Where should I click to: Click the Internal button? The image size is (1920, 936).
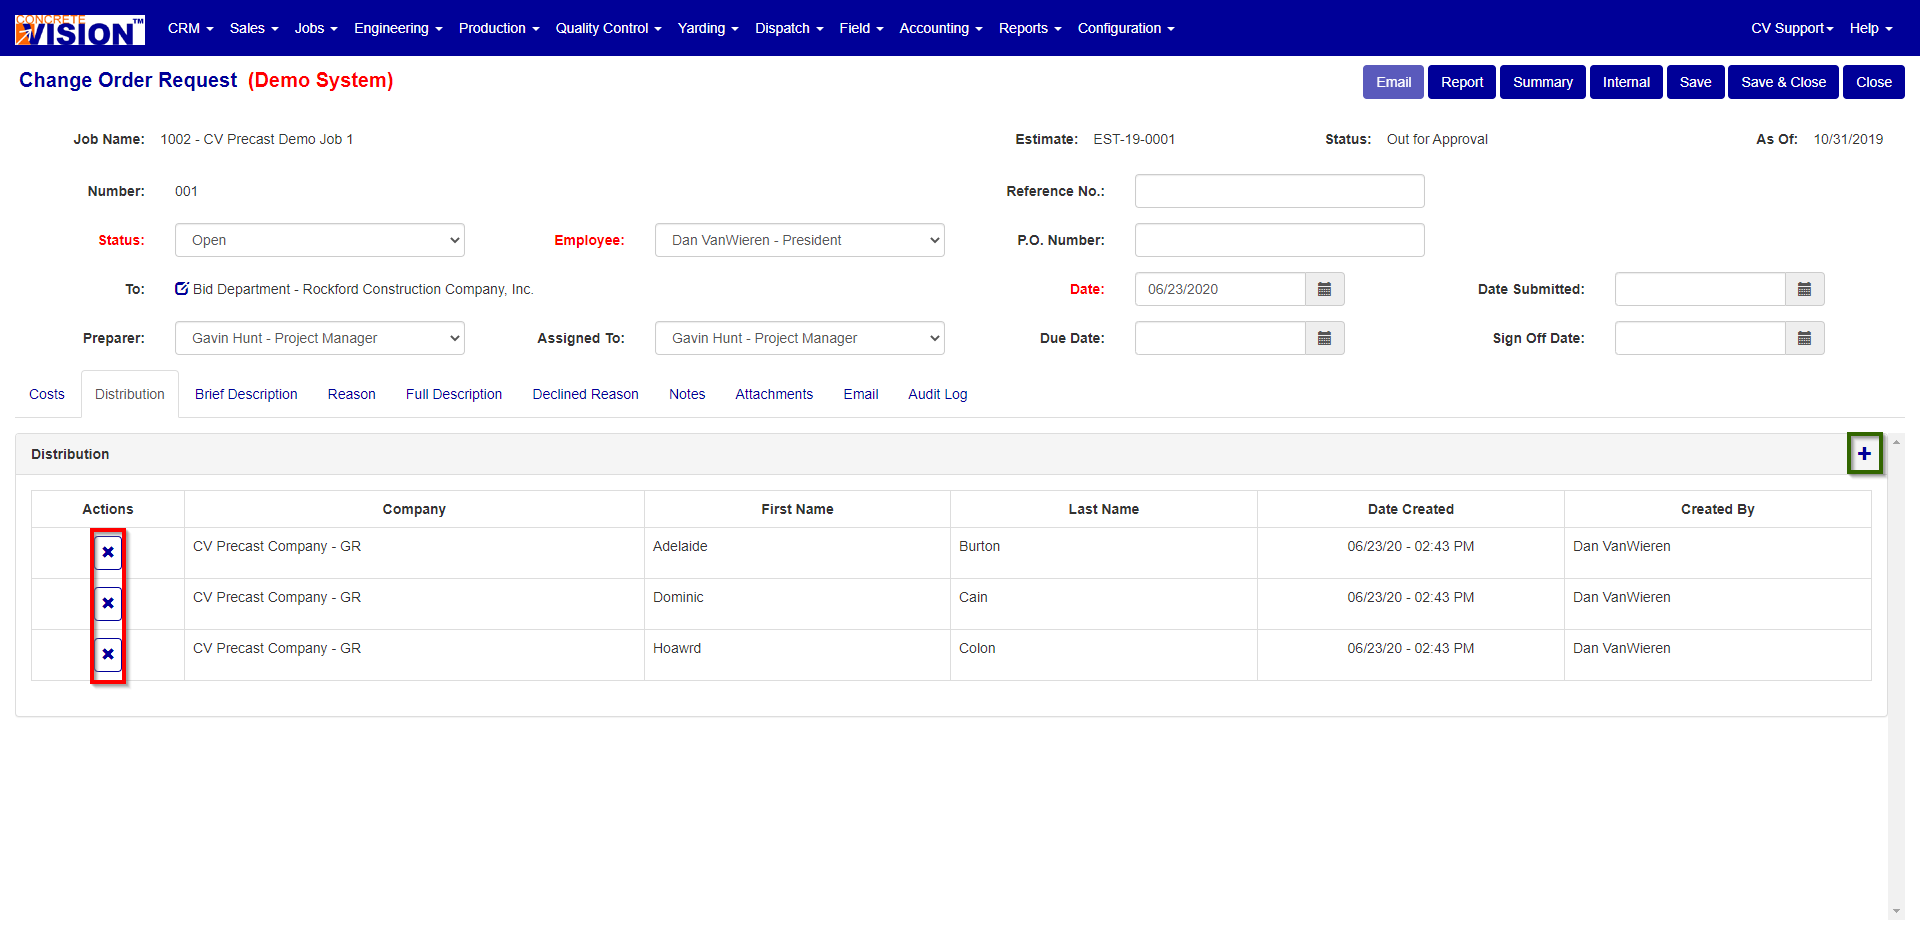click(1626, 82)
